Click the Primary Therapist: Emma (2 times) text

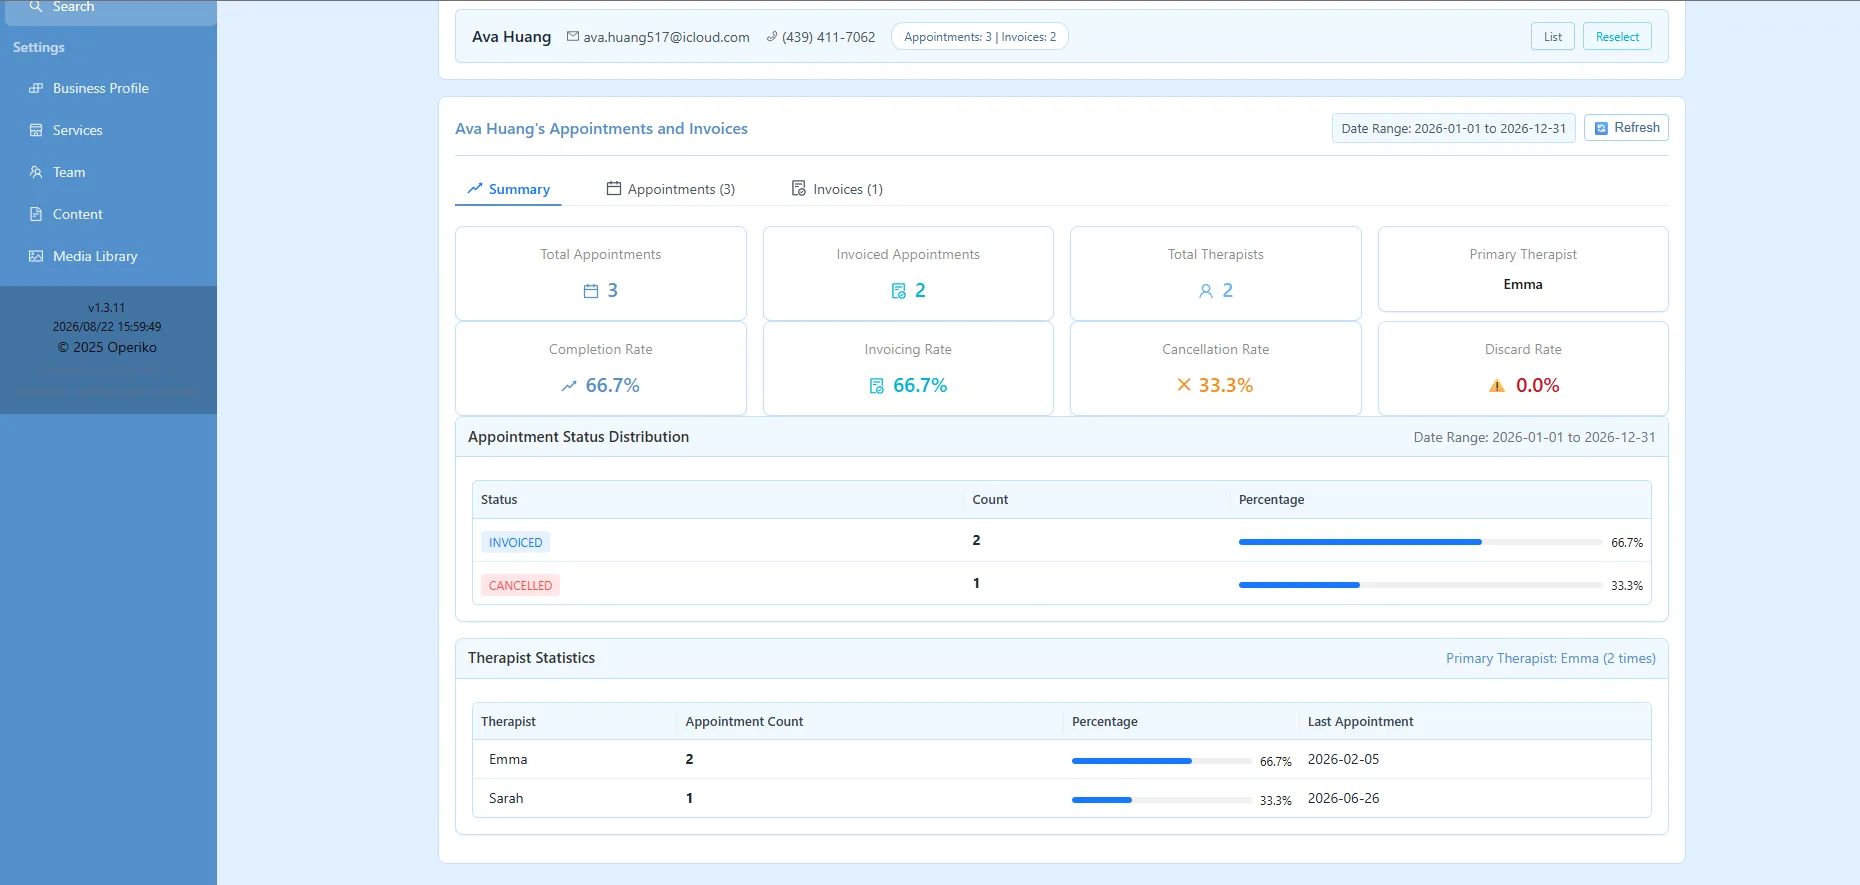coord(1551,658)
